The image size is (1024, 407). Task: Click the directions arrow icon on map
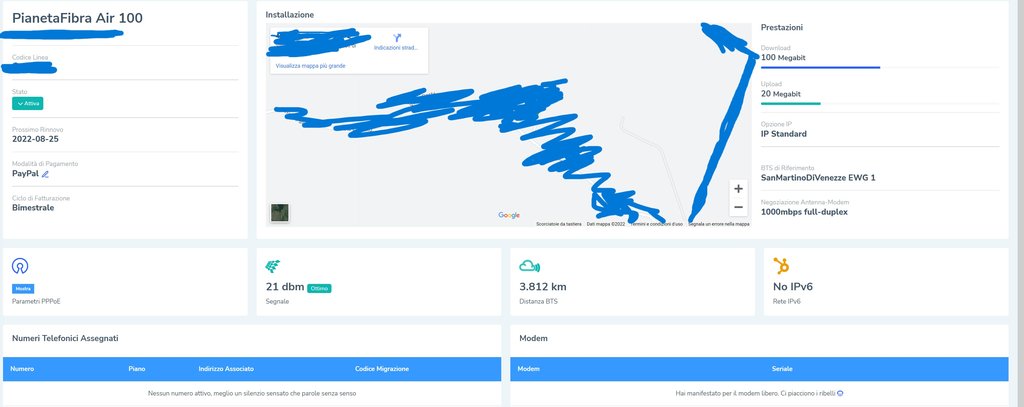coord(396,38)
